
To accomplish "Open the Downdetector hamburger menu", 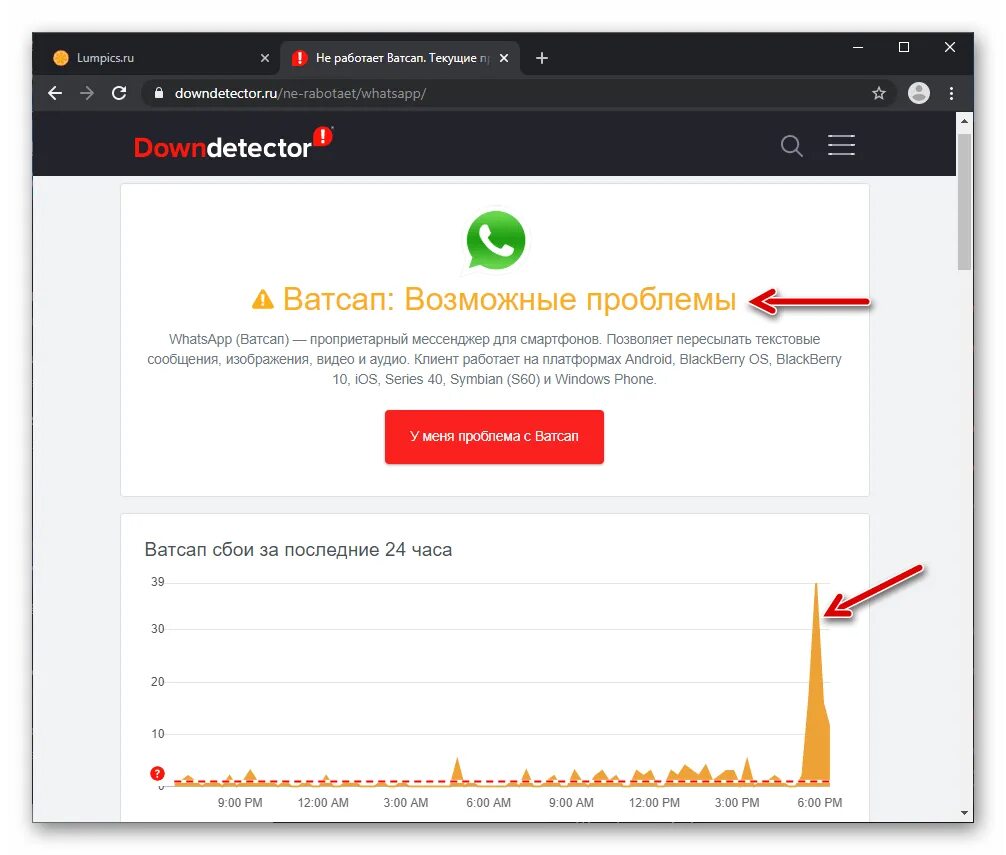I will (x=841, y=145).
